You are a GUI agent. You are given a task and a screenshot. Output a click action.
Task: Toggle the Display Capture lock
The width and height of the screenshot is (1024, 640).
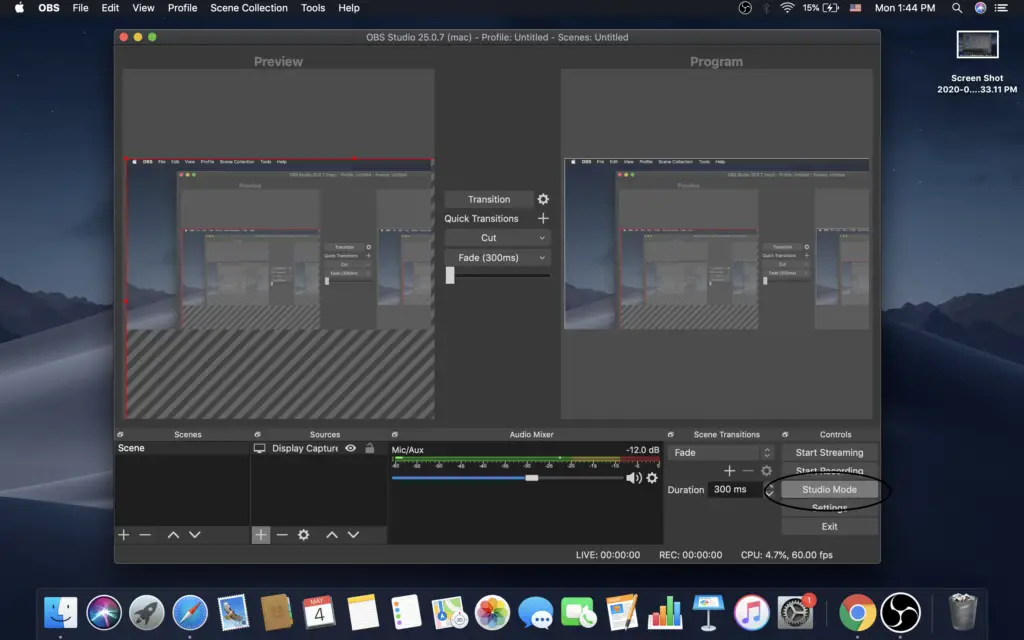click(x=370, y=448)
